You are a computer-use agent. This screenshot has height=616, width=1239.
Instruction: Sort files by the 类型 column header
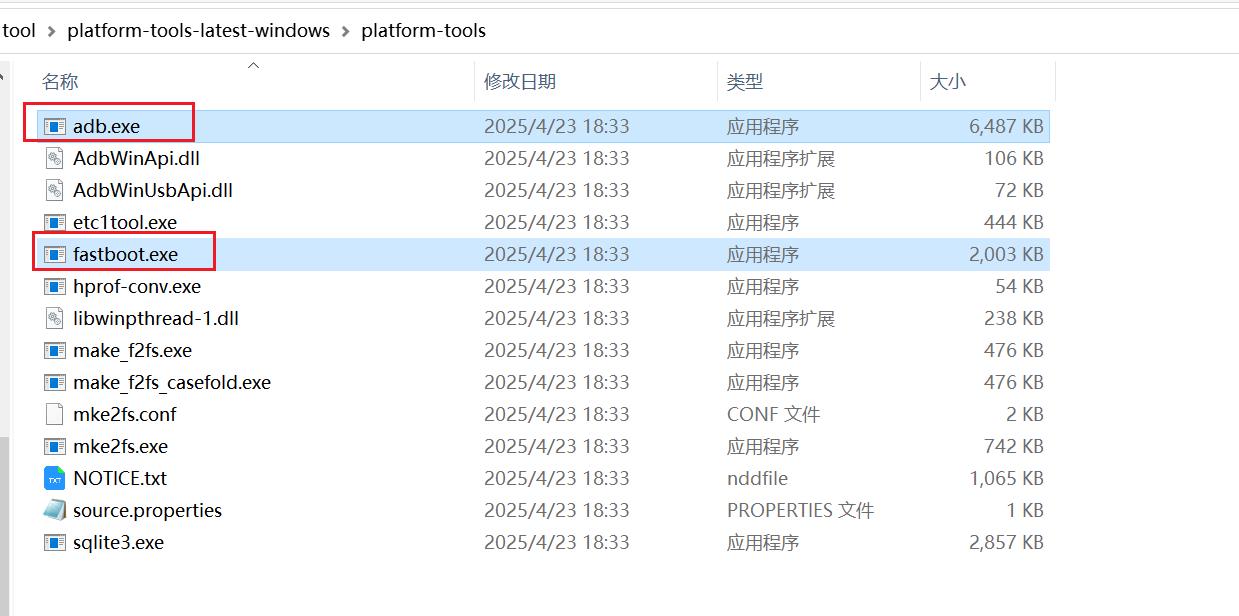(x=745, y=81)
